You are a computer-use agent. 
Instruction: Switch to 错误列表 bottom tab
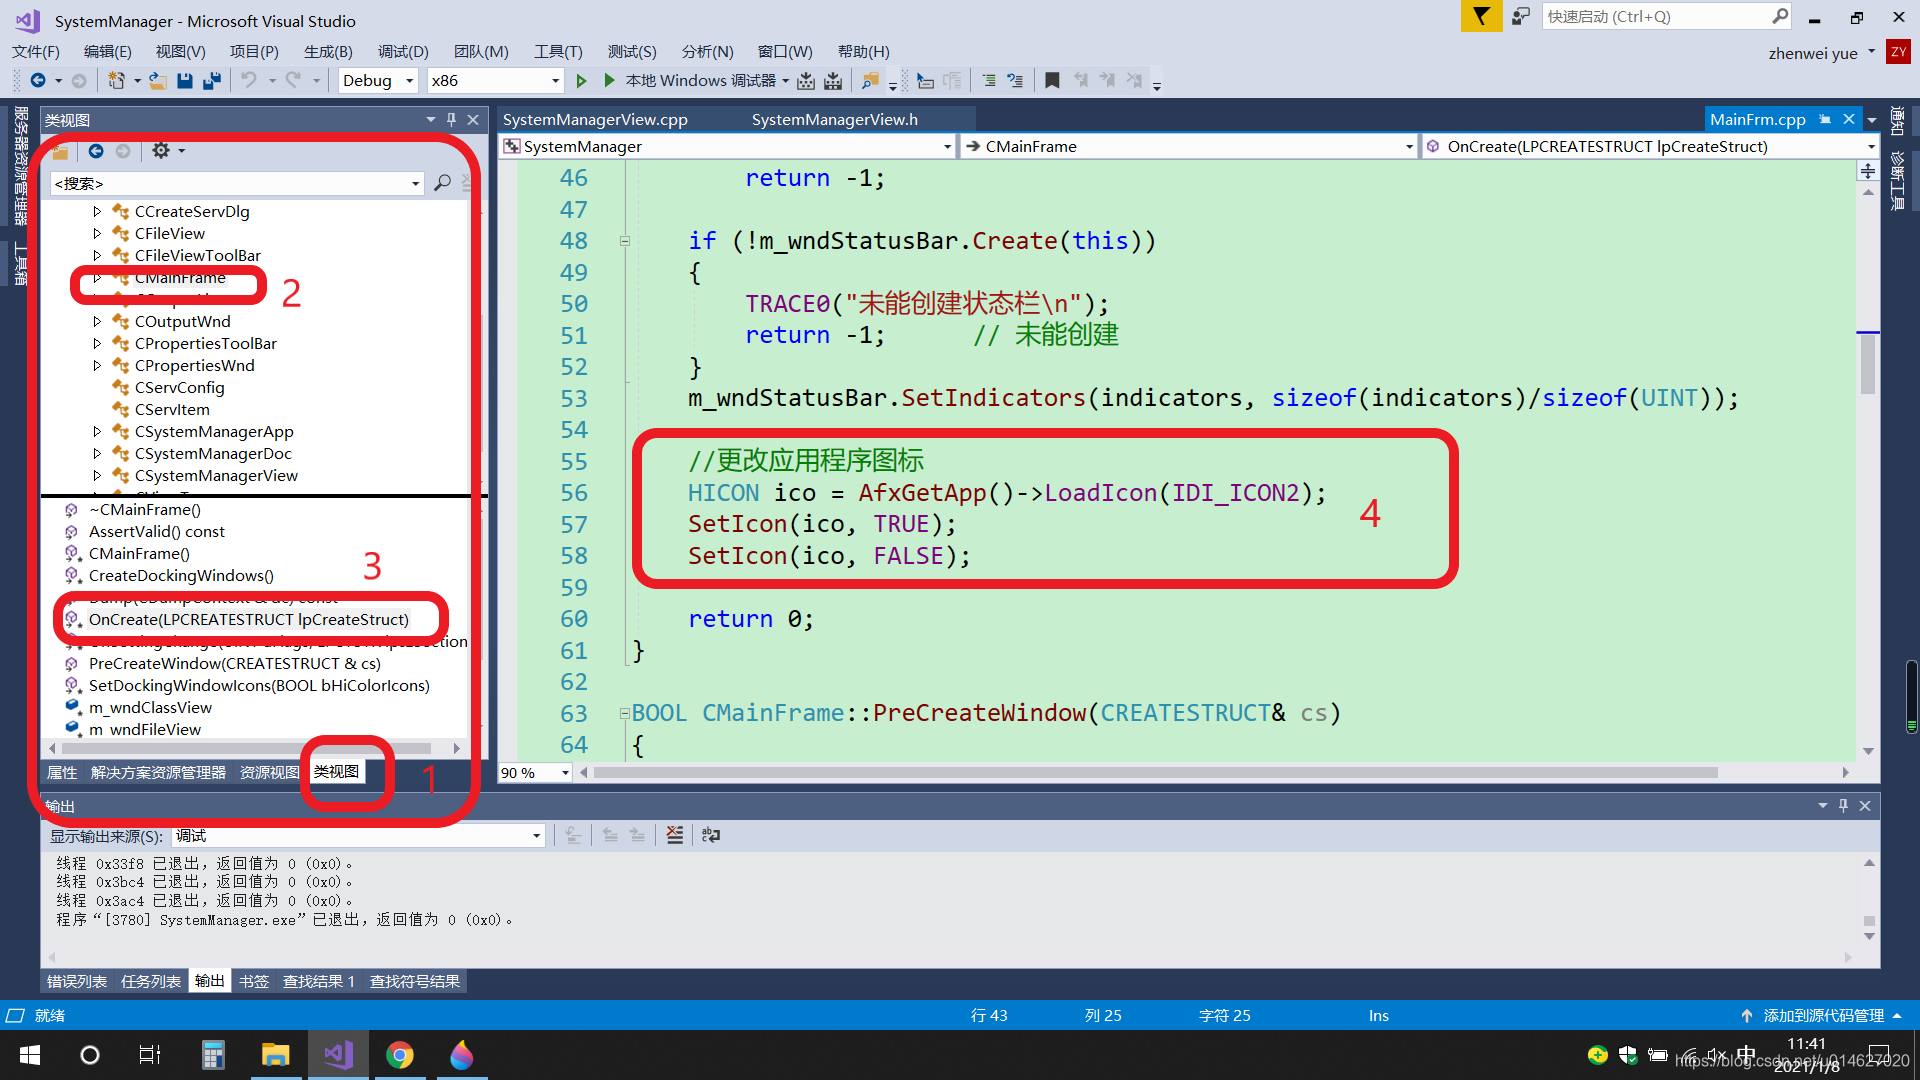tap(77, 982)
